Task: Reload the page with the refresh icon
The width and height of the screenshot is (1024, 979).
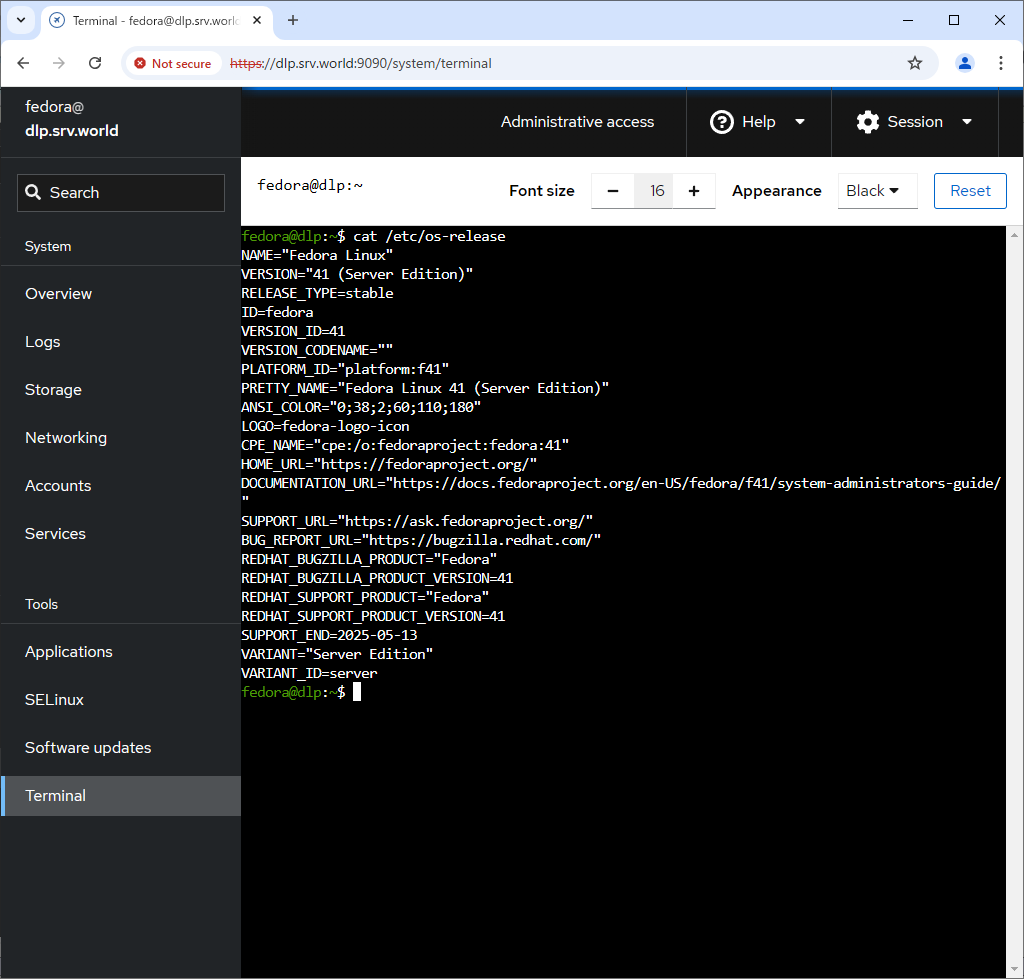Action: tap(95, 63)
